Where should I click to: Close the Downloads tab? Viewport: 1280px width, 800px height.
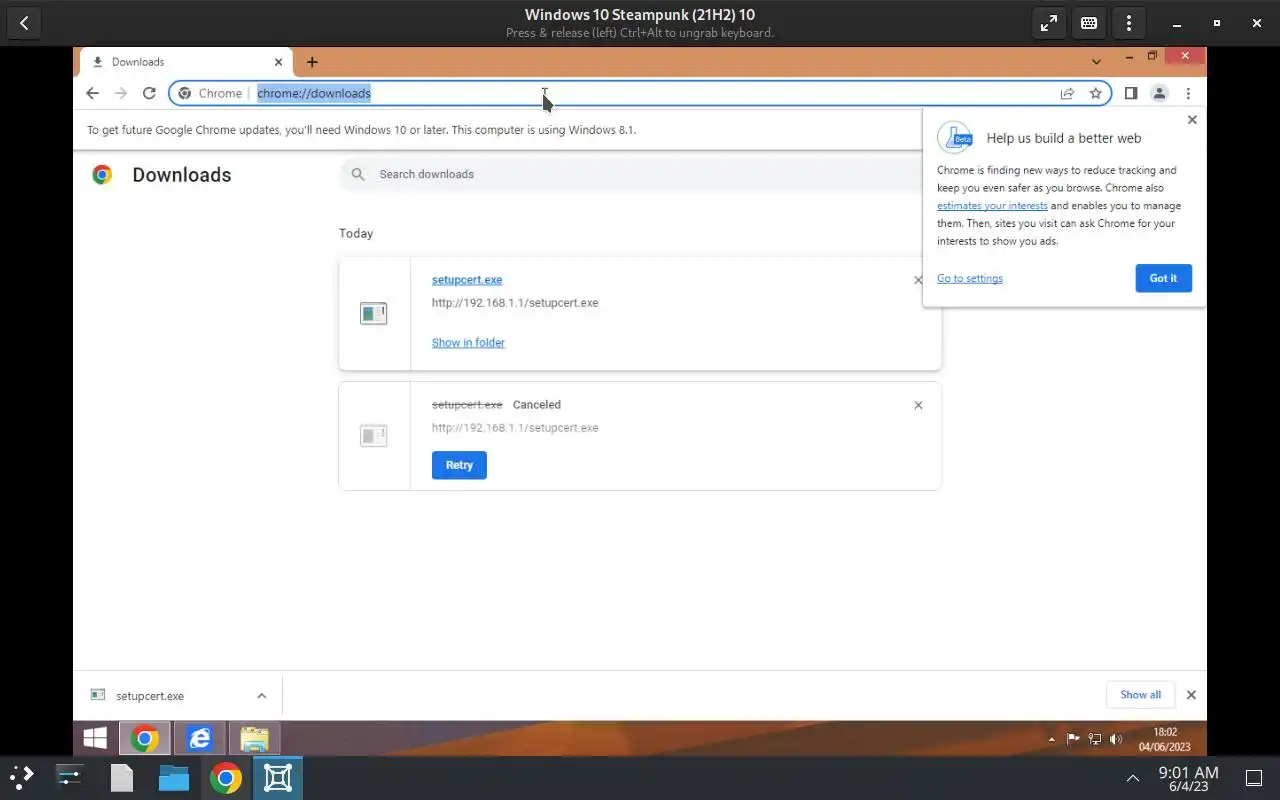[x=278, y=62]
